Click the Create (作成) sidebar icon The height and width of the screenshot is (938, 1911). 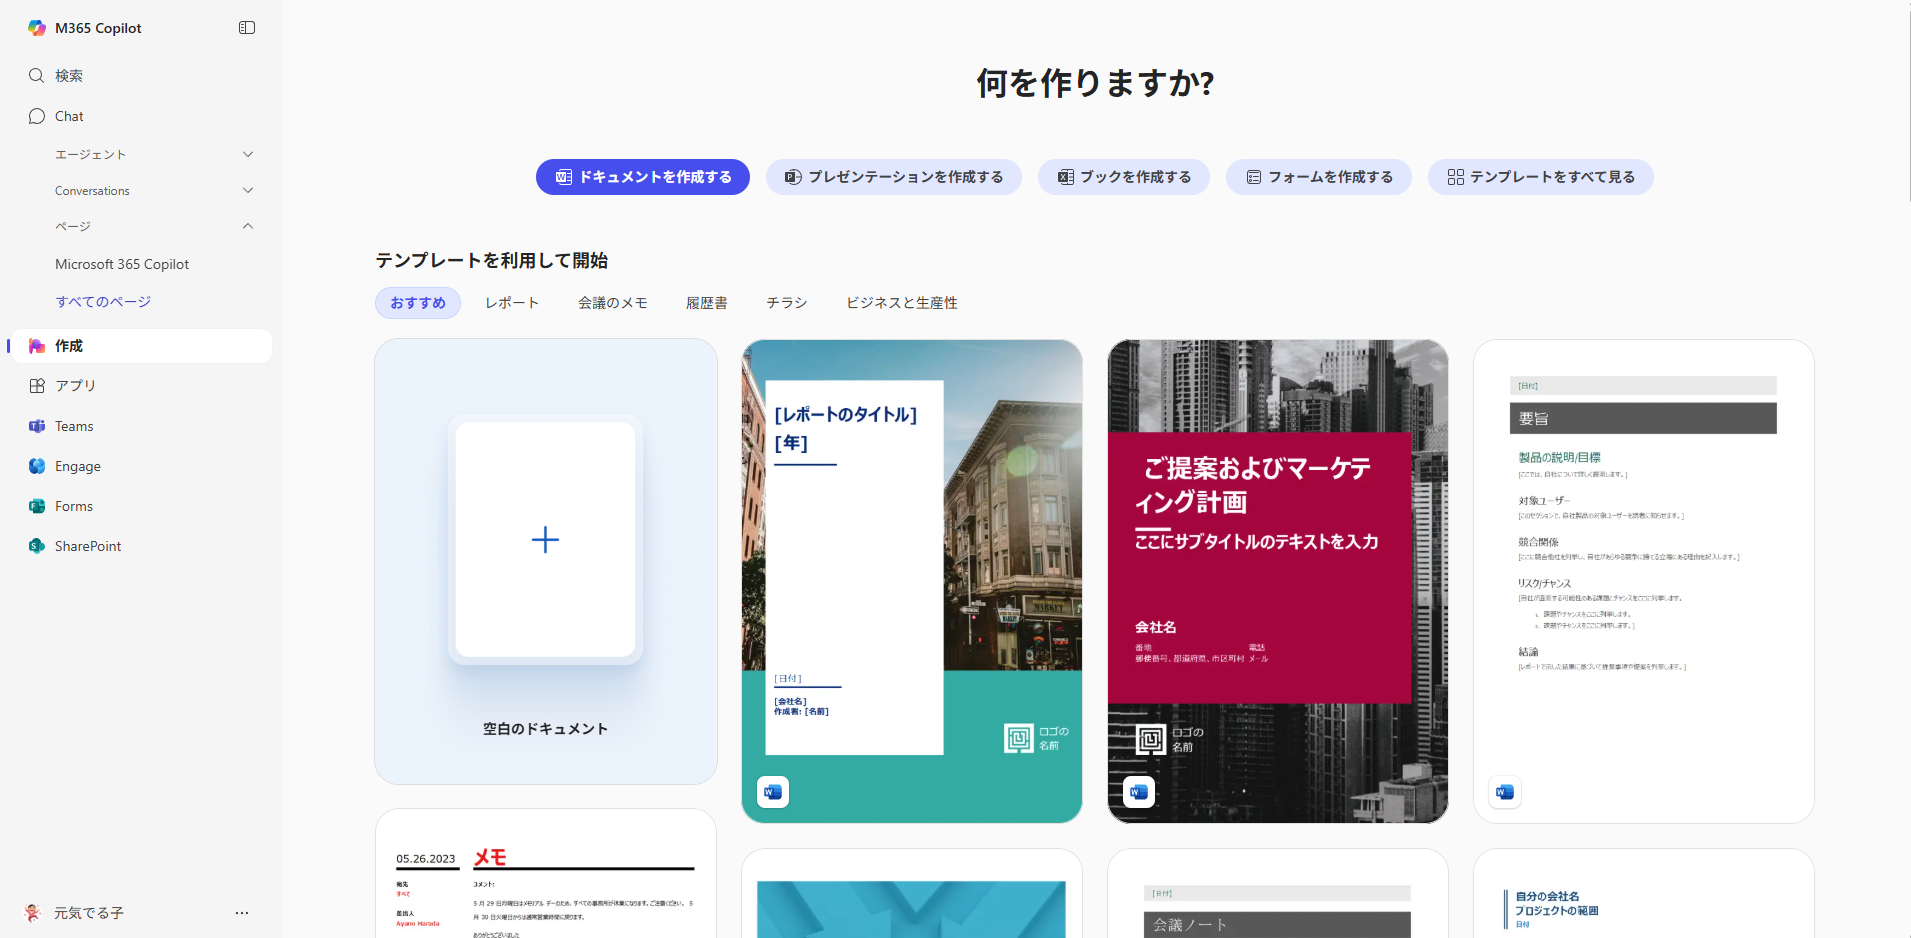point(37,346)
